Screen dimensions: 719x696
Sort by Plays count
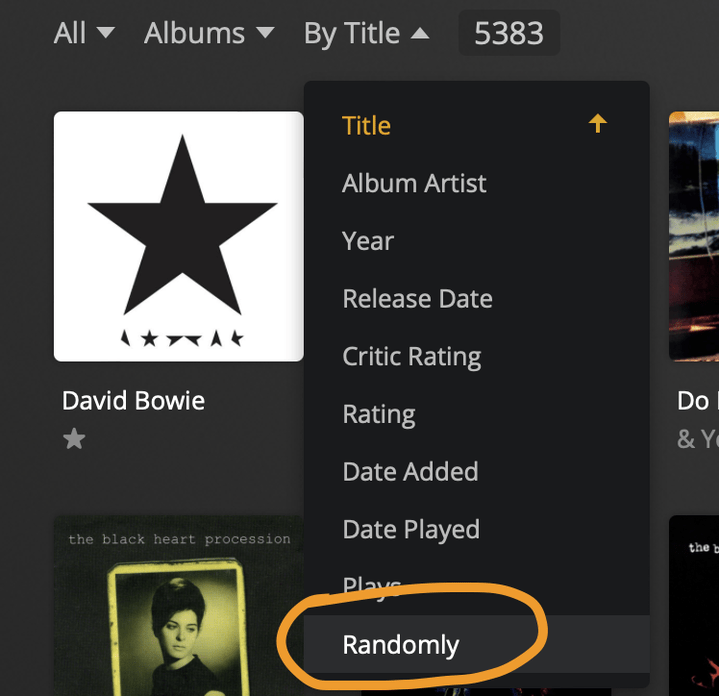point(372,585)
